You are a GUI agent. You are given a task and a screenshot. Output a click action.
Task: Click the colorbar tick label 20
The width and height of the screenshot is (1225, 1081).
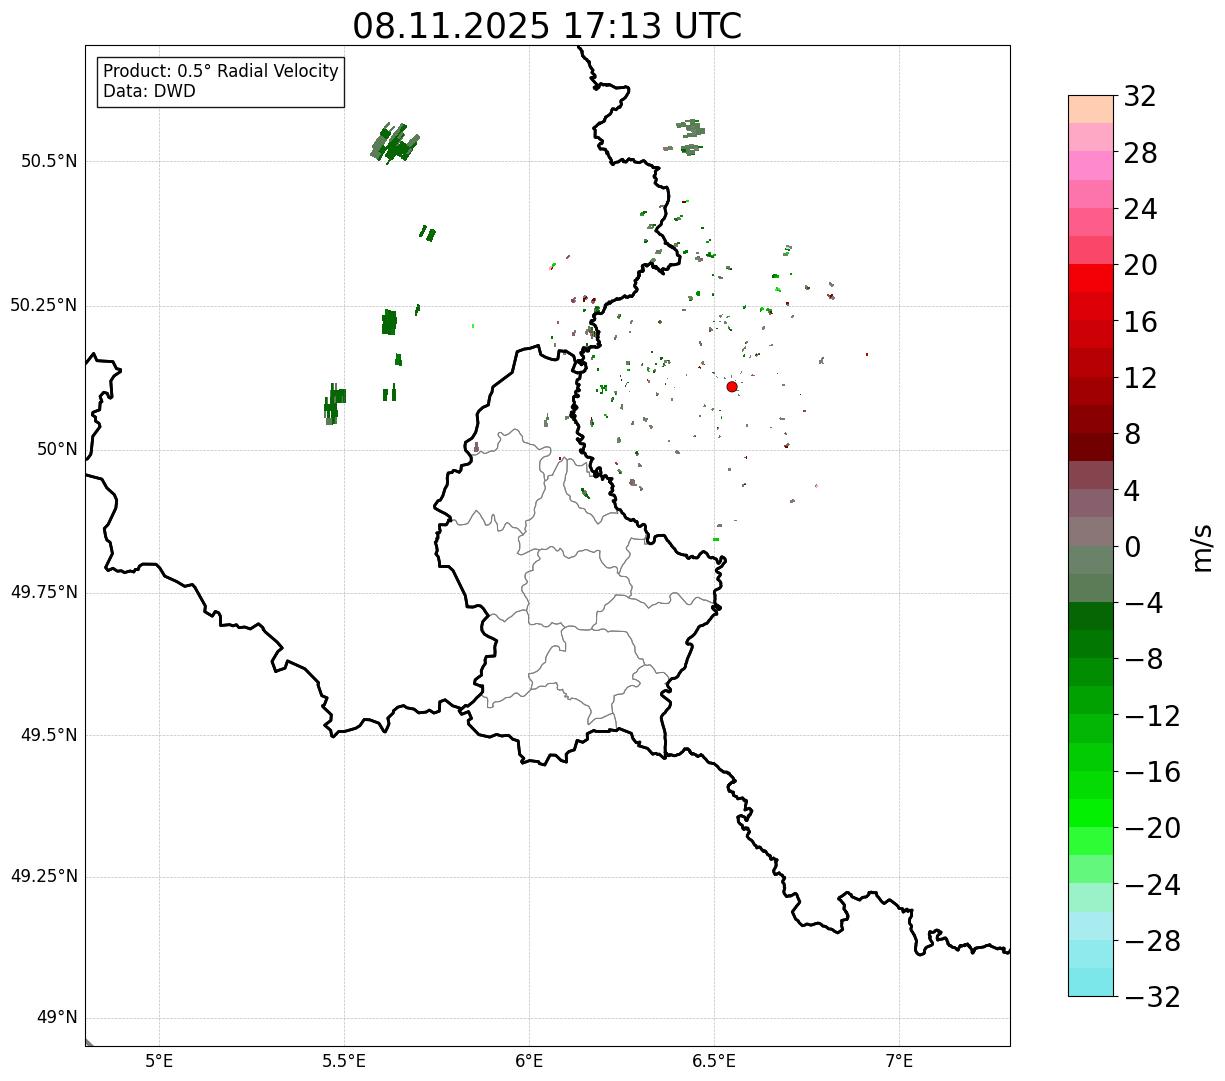(1140, 266)
